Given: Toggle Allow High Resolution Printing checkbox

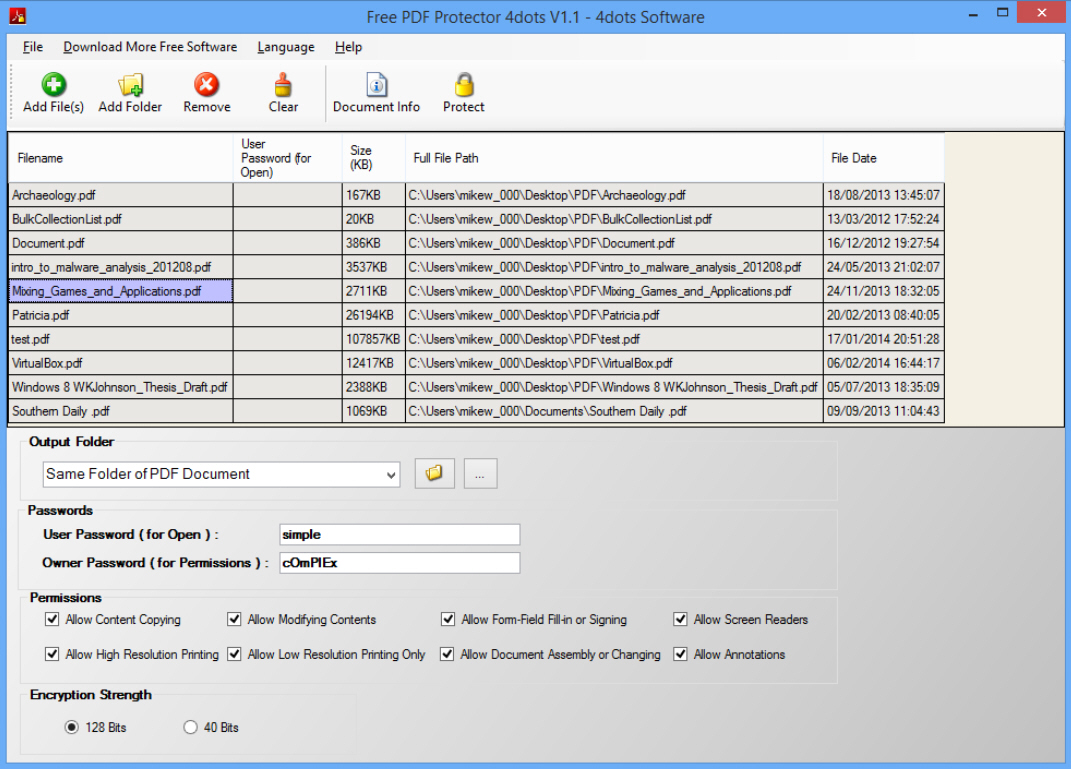Looking at the screenshot, I should coord(52,654).
